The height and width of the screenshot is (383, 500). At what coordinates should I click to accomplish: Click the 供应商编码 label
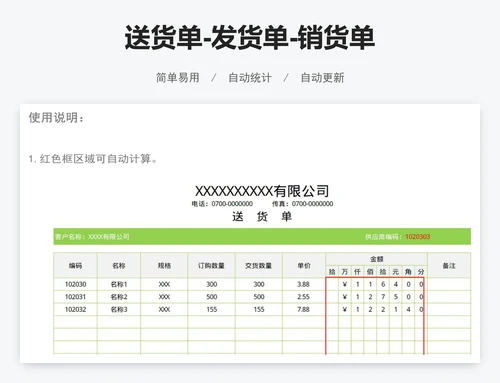384,237
